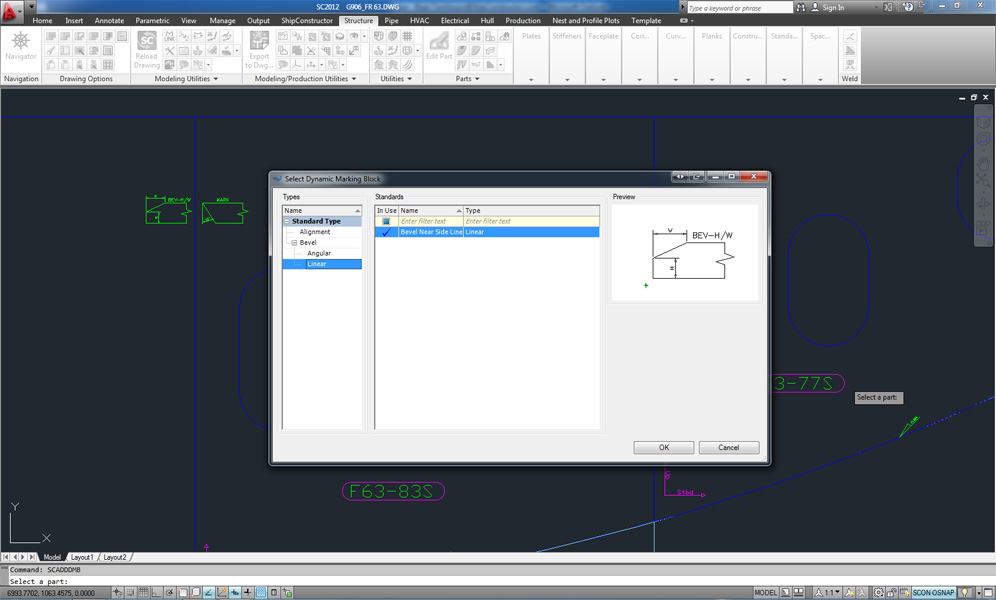The height and width of the screenshot is (600, 996).
Task: Click the annotation scale 1:1 status icon
Action: [828, 592]
